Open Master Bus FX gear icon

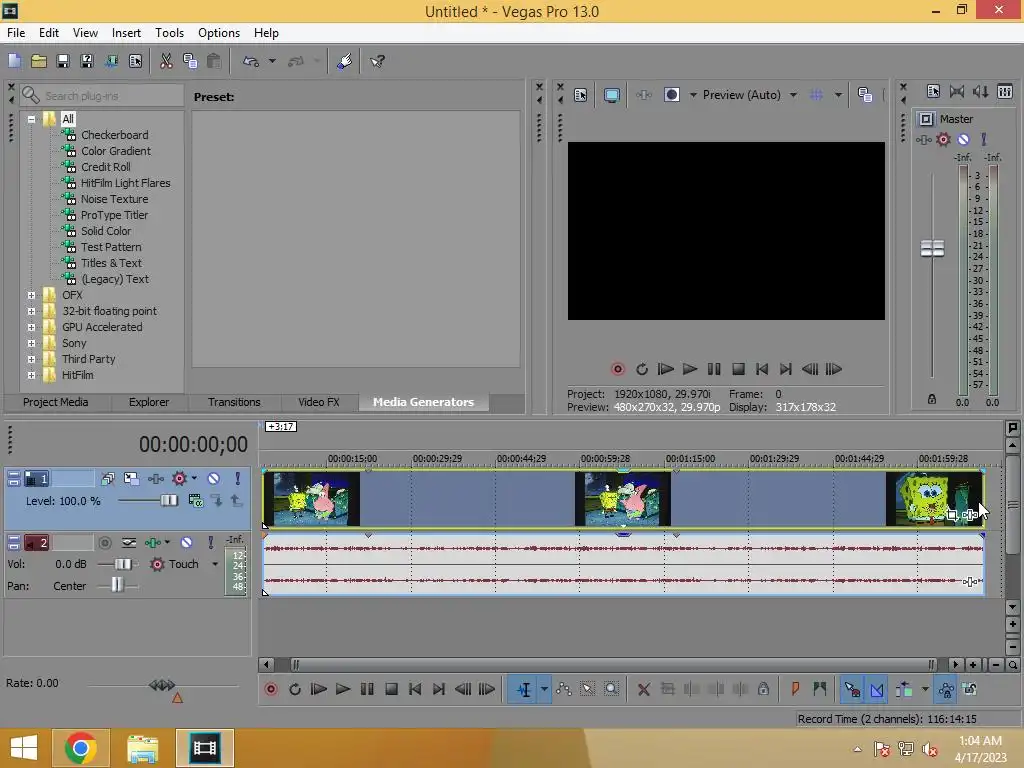[x=943, y=139]
